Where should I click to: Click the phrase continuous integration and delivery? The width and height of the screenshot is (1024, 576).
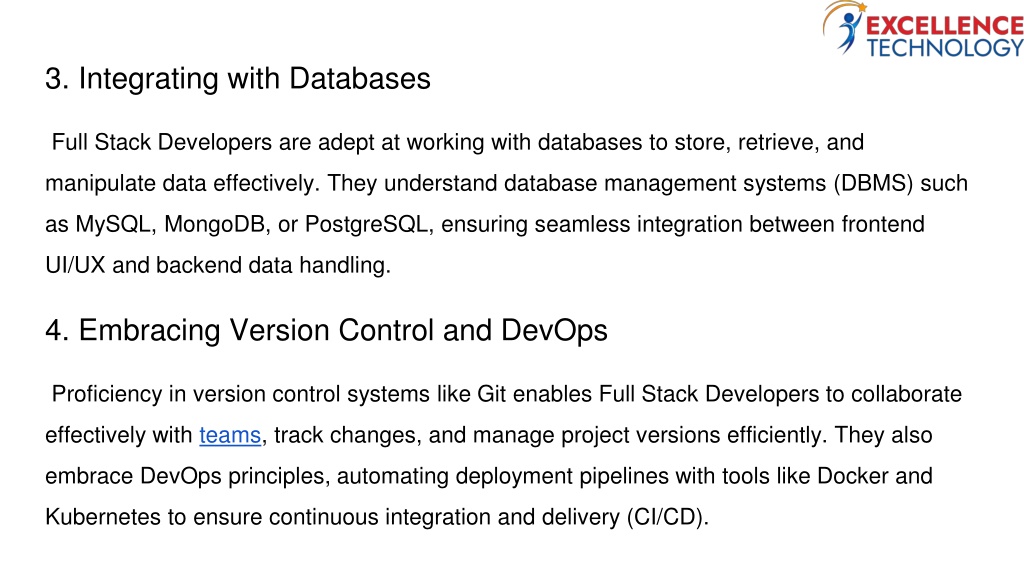pyautogui.click(x=444, y=517)
